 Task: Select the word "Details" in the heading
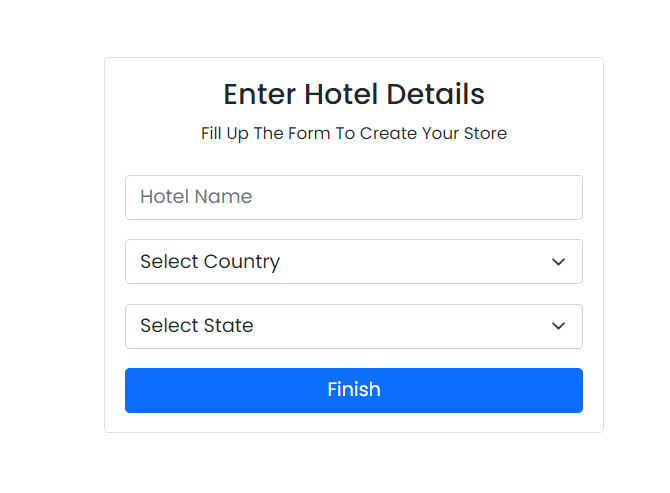click(x=436, y=94)
